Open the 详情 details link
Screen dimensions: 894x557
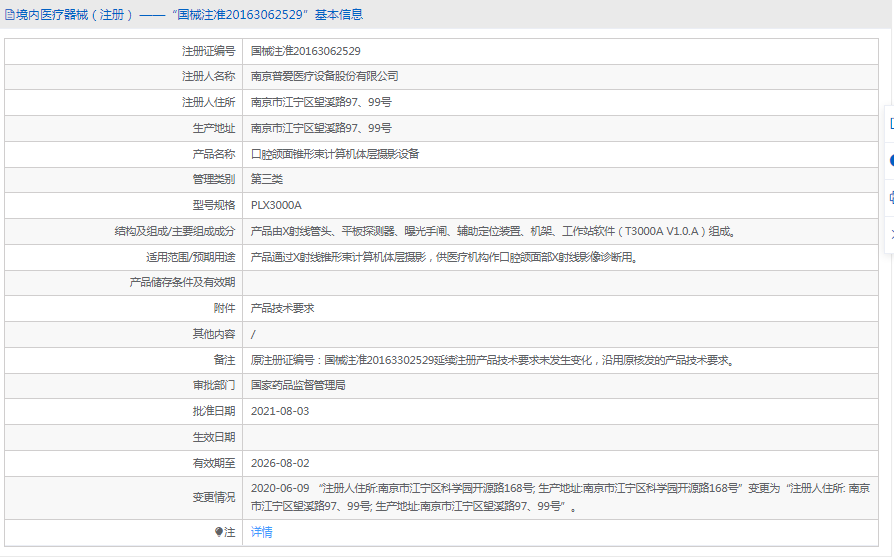point(262,532)
